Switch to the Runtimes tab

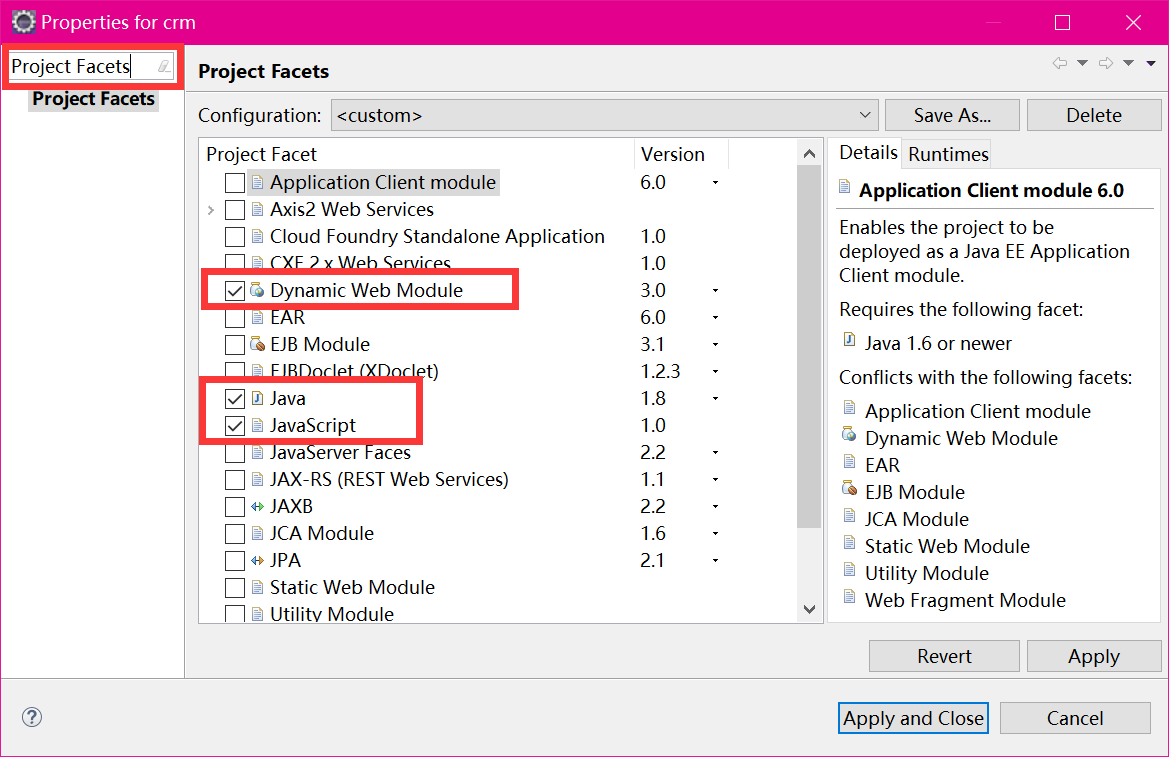[946, 153]
